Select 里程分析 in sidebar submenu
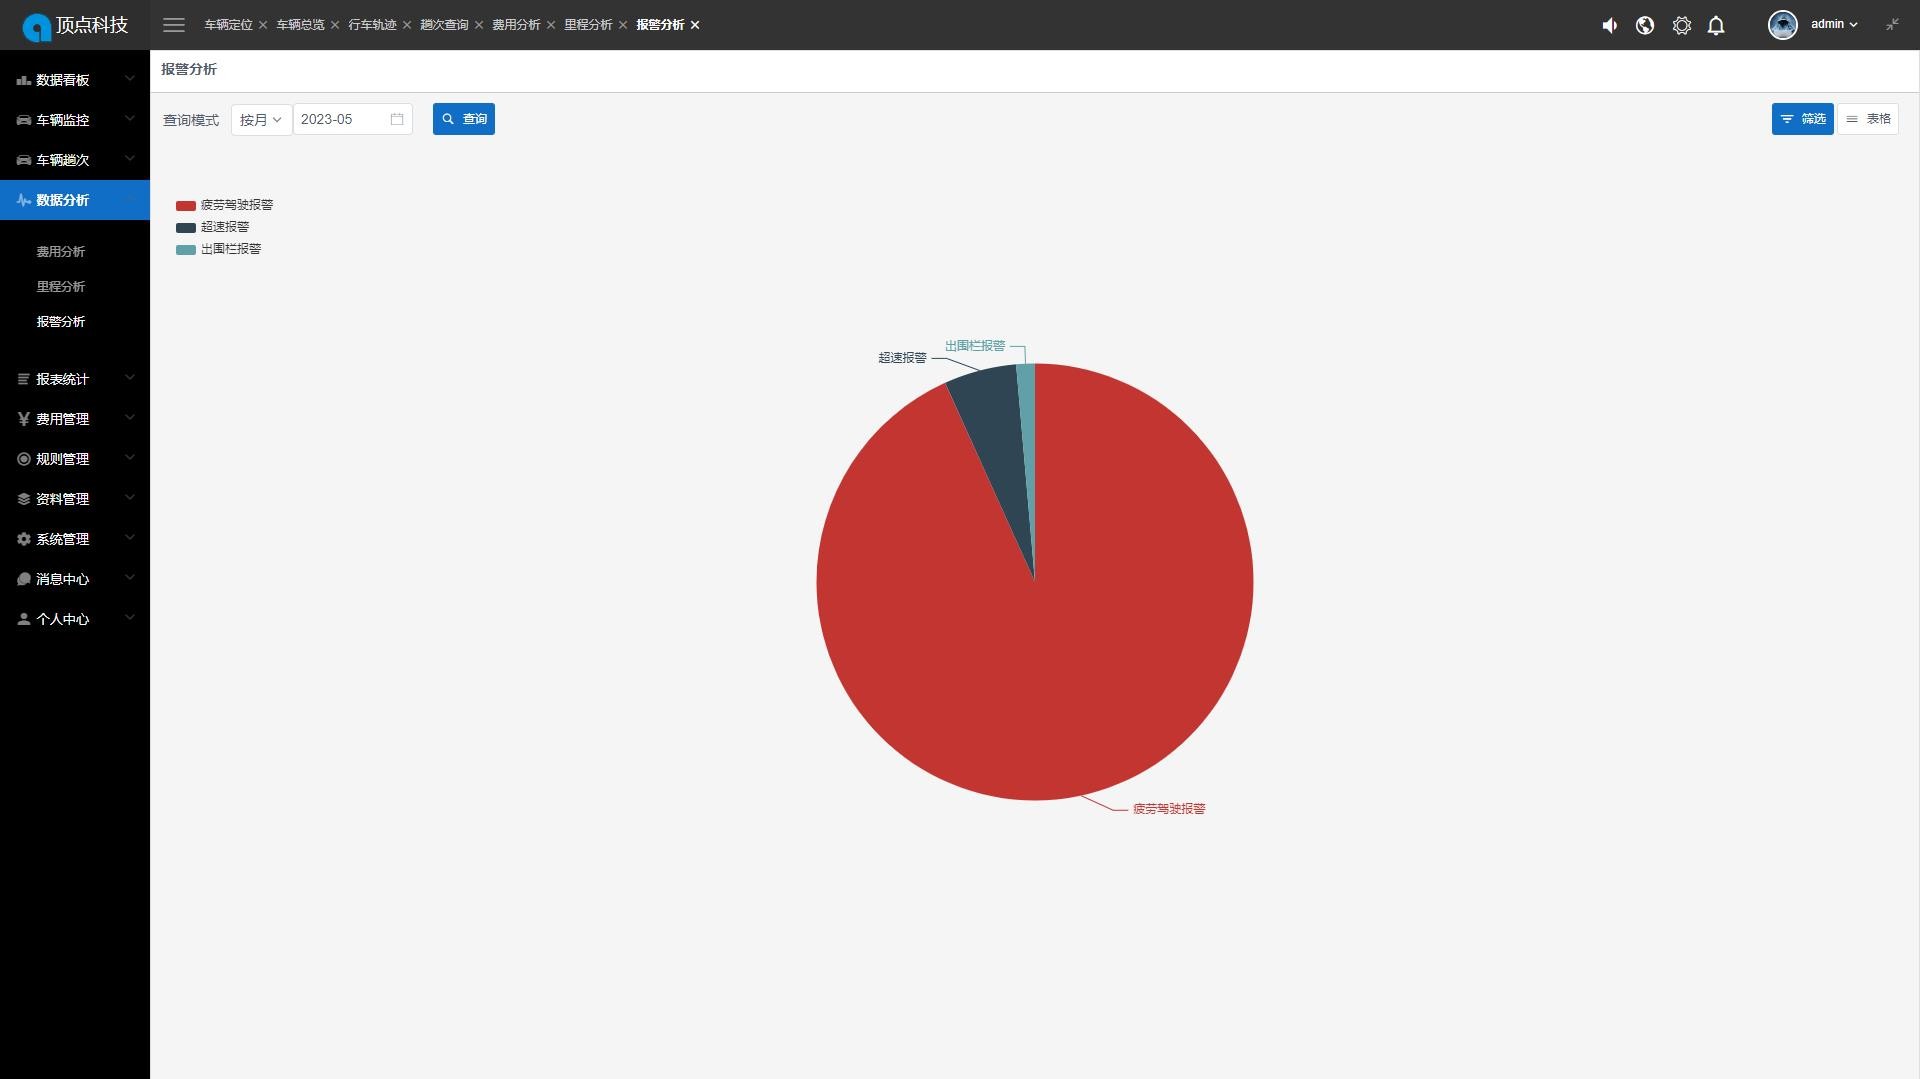 pyautogui.click(x=61, y=287)
